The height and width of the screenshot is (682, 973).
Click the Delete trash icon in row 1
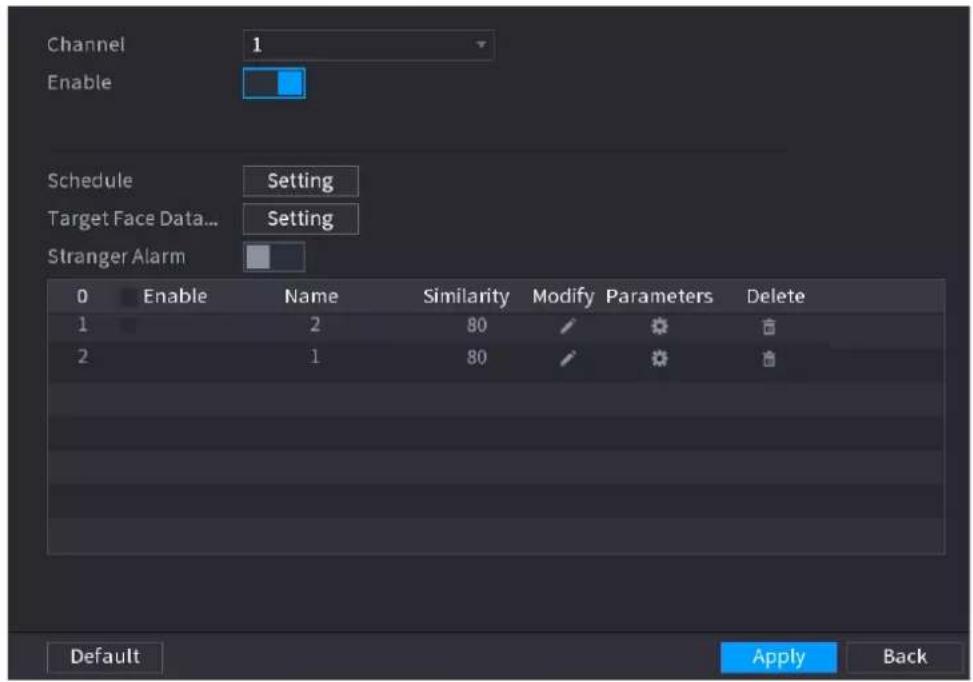point(769,326)
